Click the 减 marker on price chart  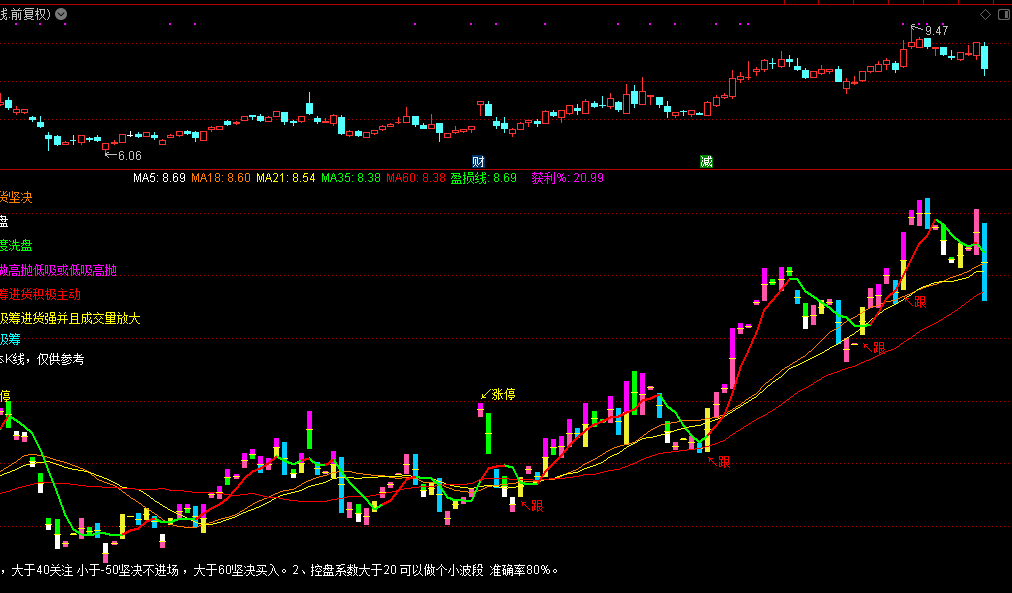point(706,161)
